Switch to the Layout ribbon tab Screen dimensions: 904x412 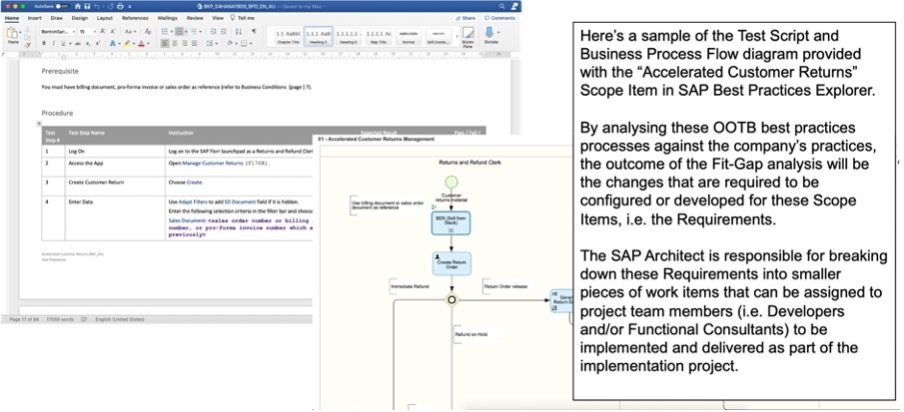click(104, 18)
